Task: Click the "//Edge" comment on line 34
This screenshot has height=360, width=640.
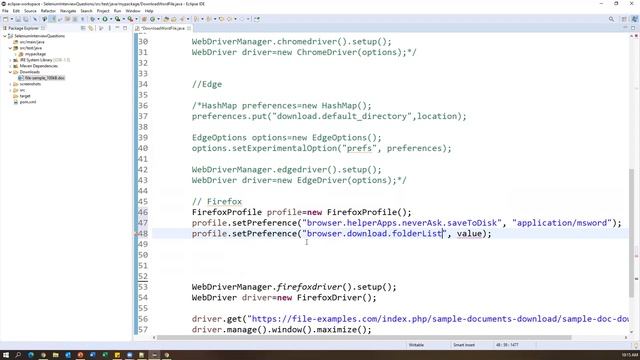Action: click(x=207, y=84)
